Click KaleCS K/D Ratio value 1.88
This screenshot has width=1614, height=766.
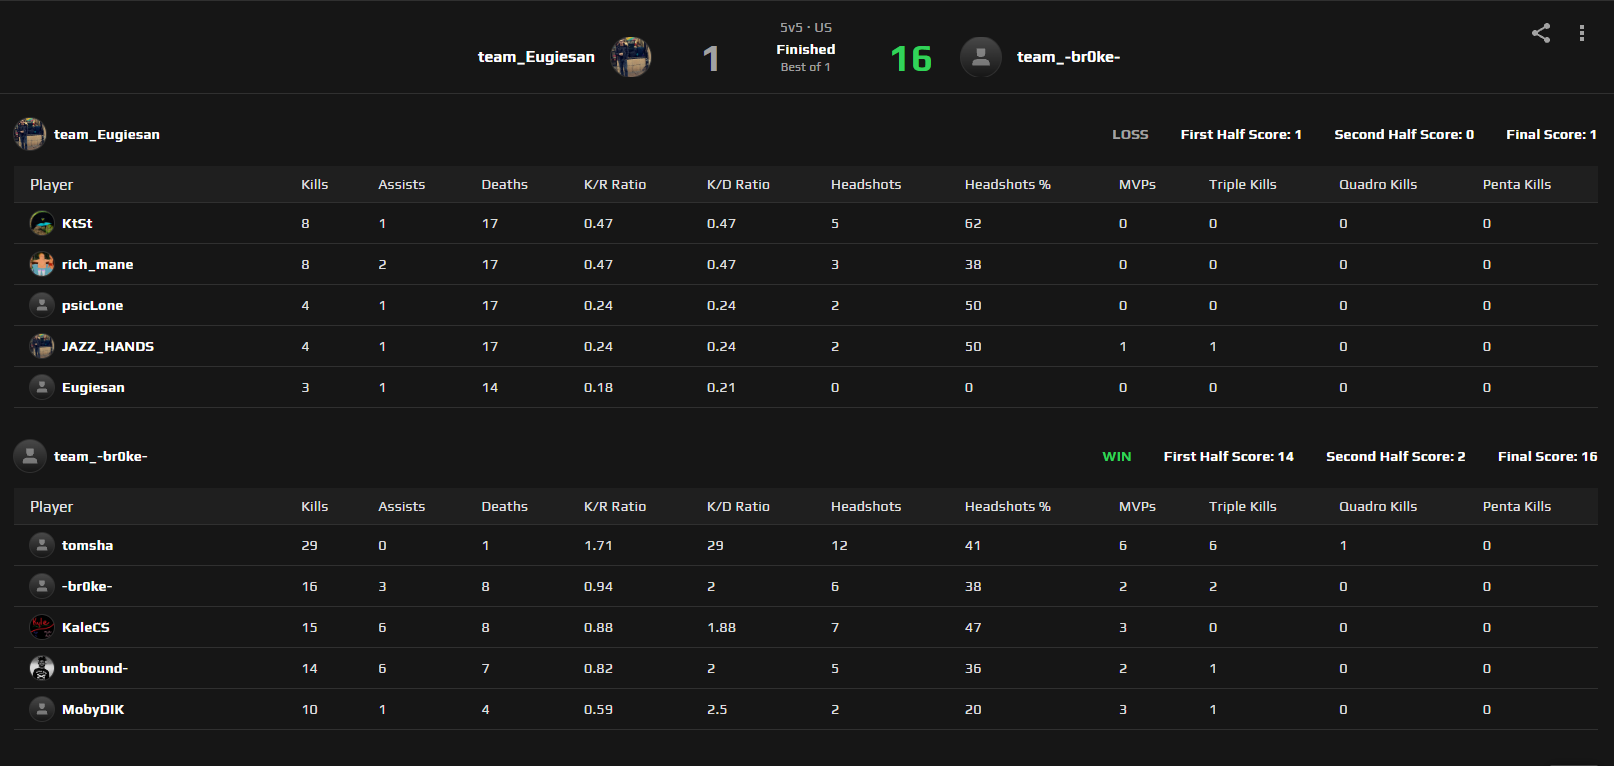coord(721,627)
